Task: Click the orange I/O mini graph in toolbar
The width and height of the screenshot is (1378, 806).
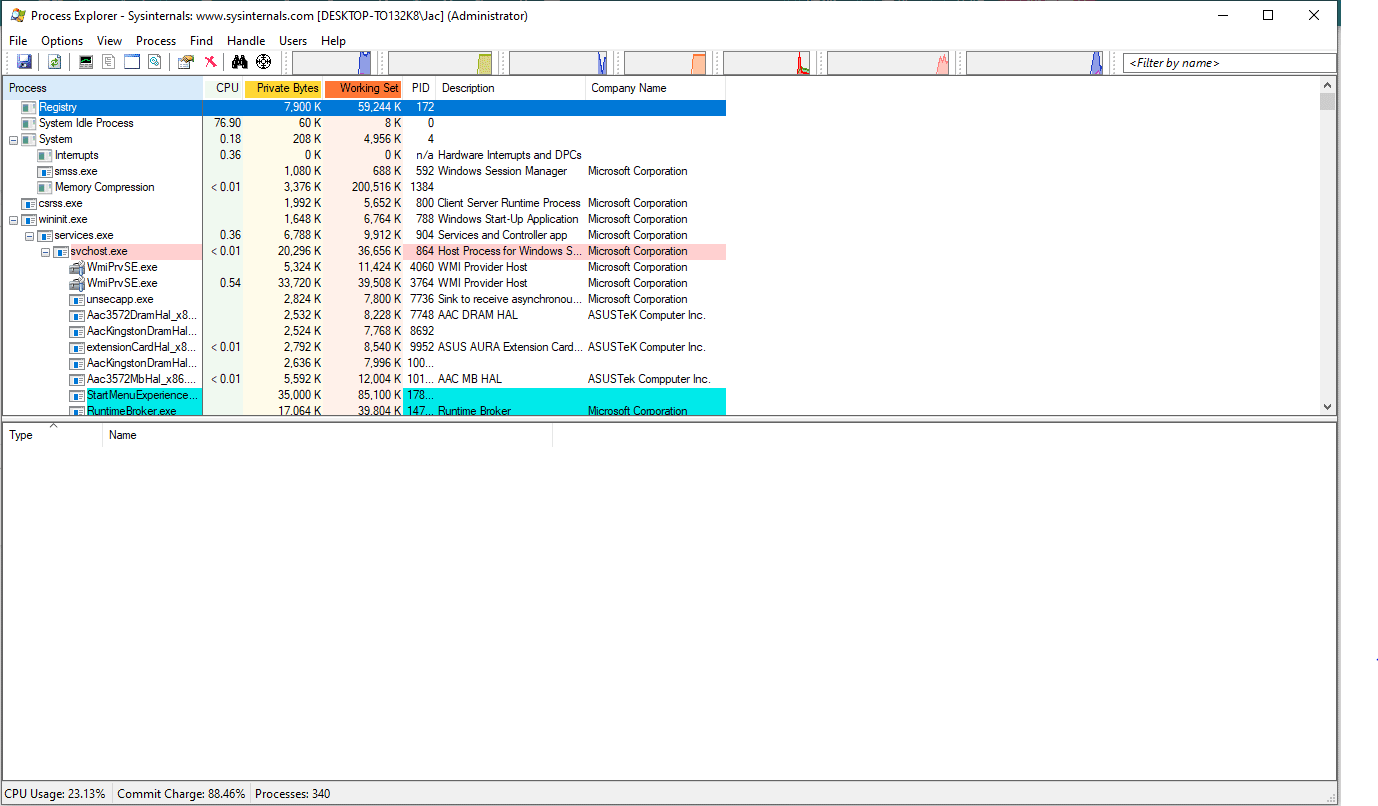Action: [x=664, y=63]
